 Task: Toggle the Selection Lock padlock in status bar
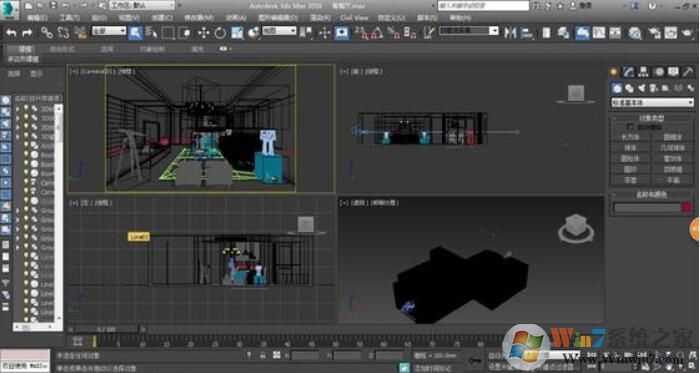pyautogui.click(x=263, y=355)
